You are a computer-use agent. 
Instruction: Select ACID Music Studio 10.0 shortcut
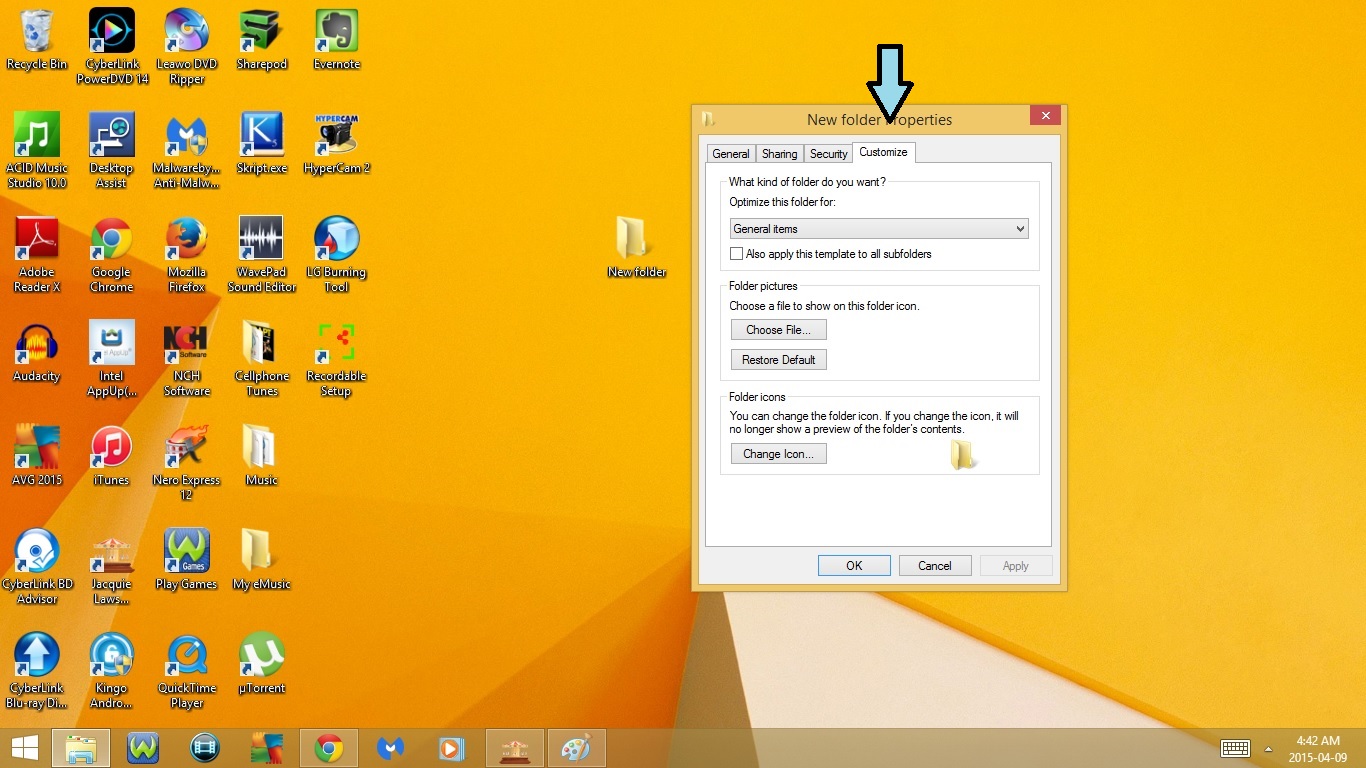pos(37,150)
